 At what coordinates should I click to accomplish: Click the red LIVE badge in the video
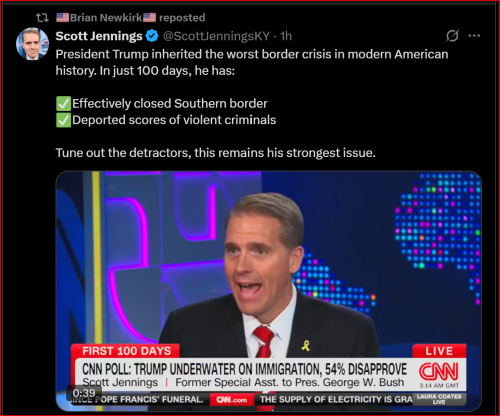439,351
